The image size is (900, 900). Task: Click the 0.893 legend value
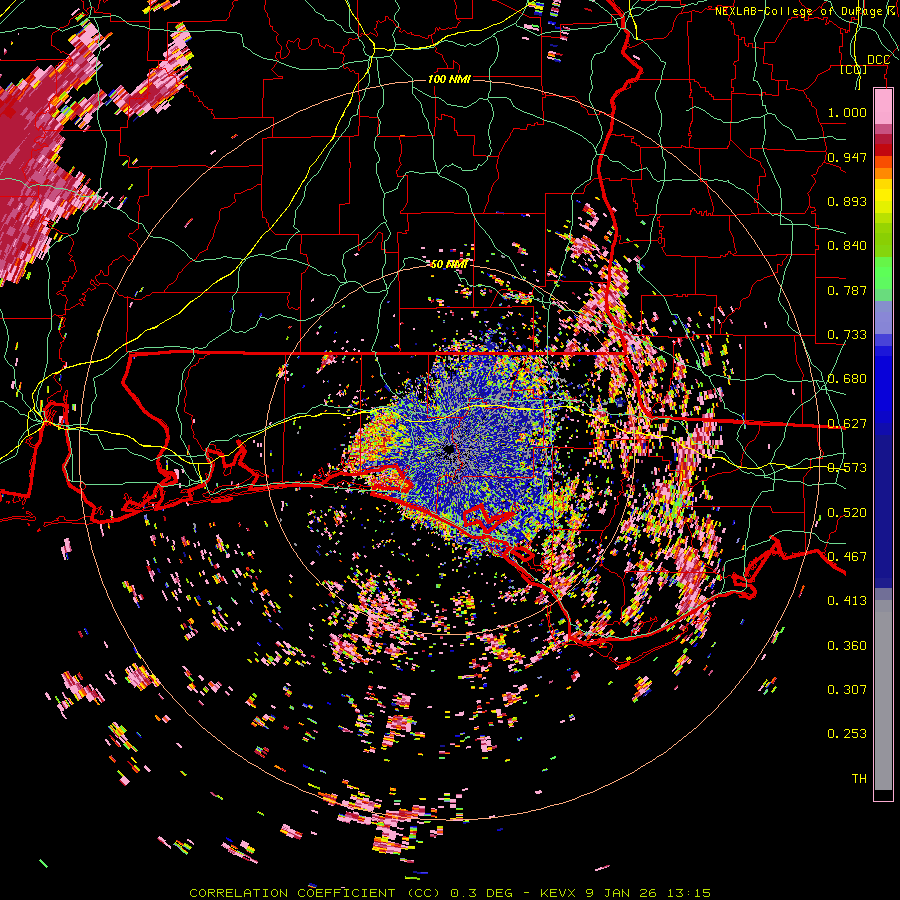point(847,201)
